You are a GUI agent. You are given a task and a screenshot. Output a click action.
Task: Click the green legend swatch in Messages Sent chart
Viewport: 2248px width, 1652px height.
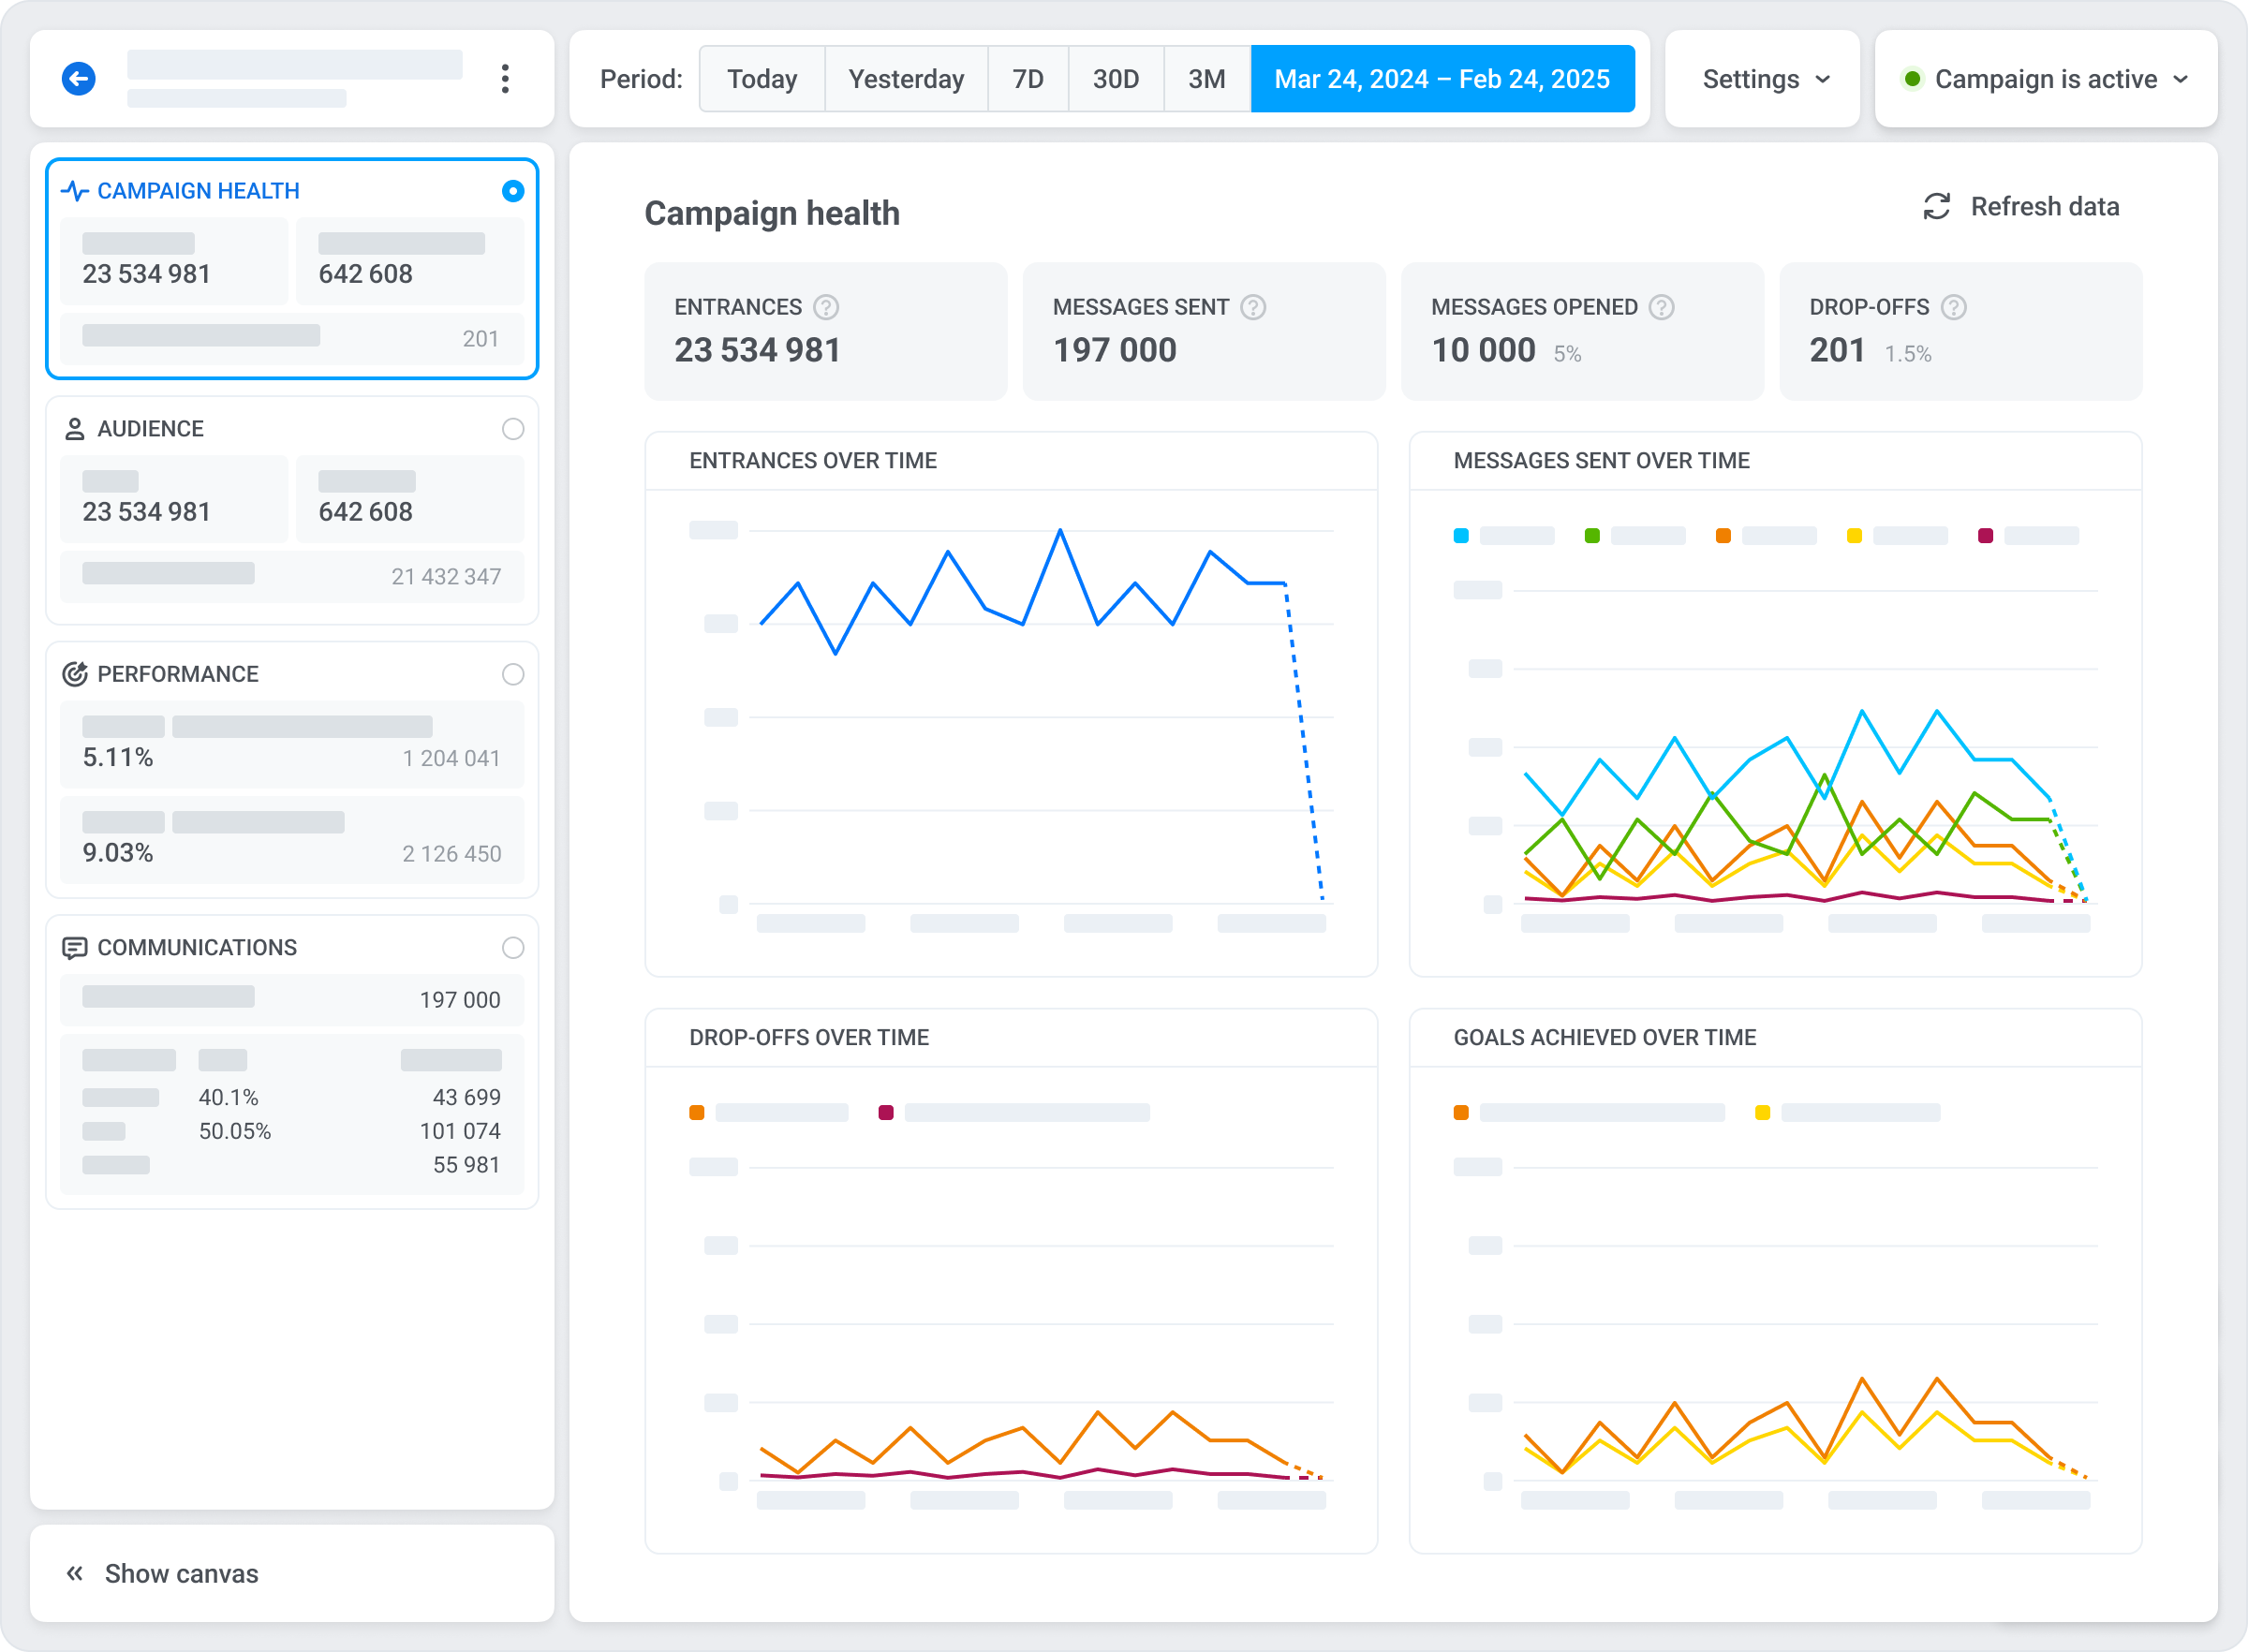(1592, 536)
